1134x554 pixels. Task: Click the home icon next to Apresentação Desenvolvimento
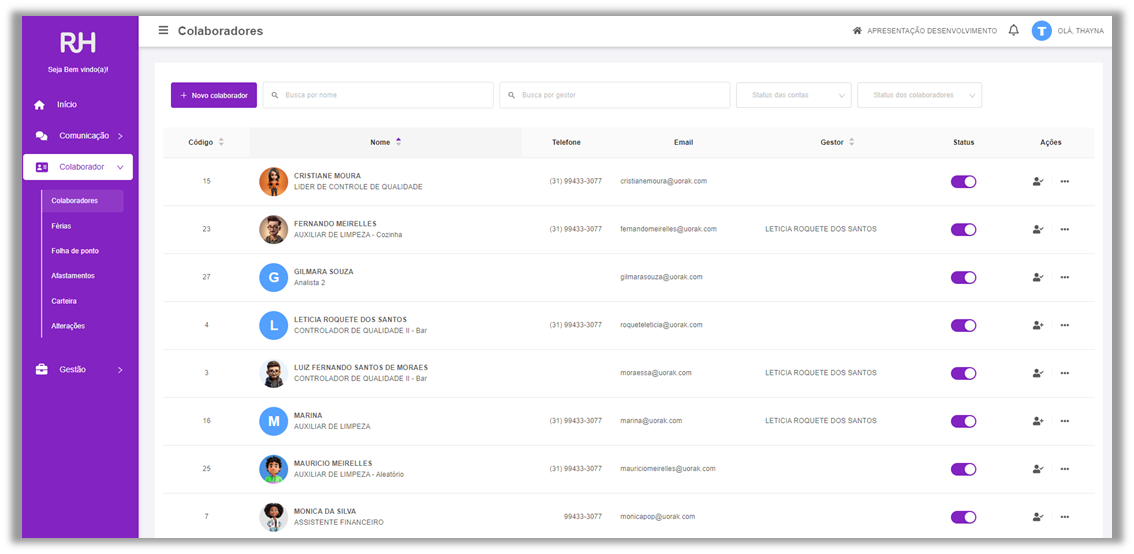click(x=857, y=31)
